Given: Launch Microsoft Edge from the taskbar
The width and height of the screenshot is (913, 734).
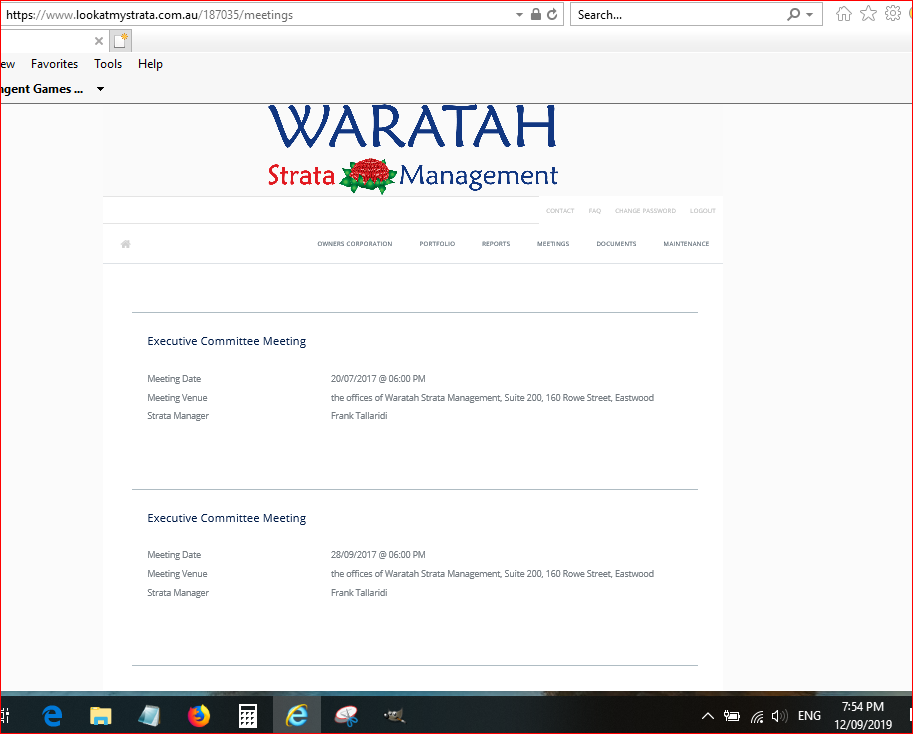Looking at the screenshot, I should [x=52, y=715].
